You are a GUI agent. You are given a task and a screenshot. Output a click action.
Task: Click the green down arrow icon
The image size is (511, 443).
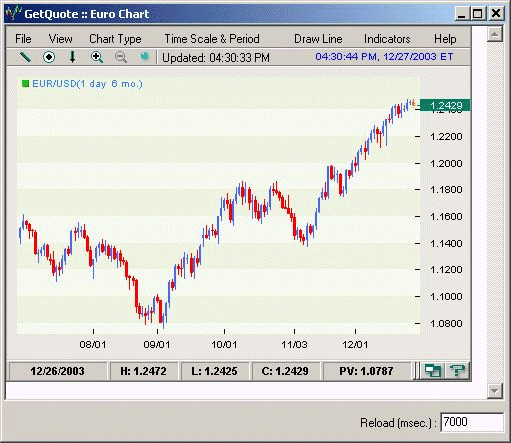72,57
